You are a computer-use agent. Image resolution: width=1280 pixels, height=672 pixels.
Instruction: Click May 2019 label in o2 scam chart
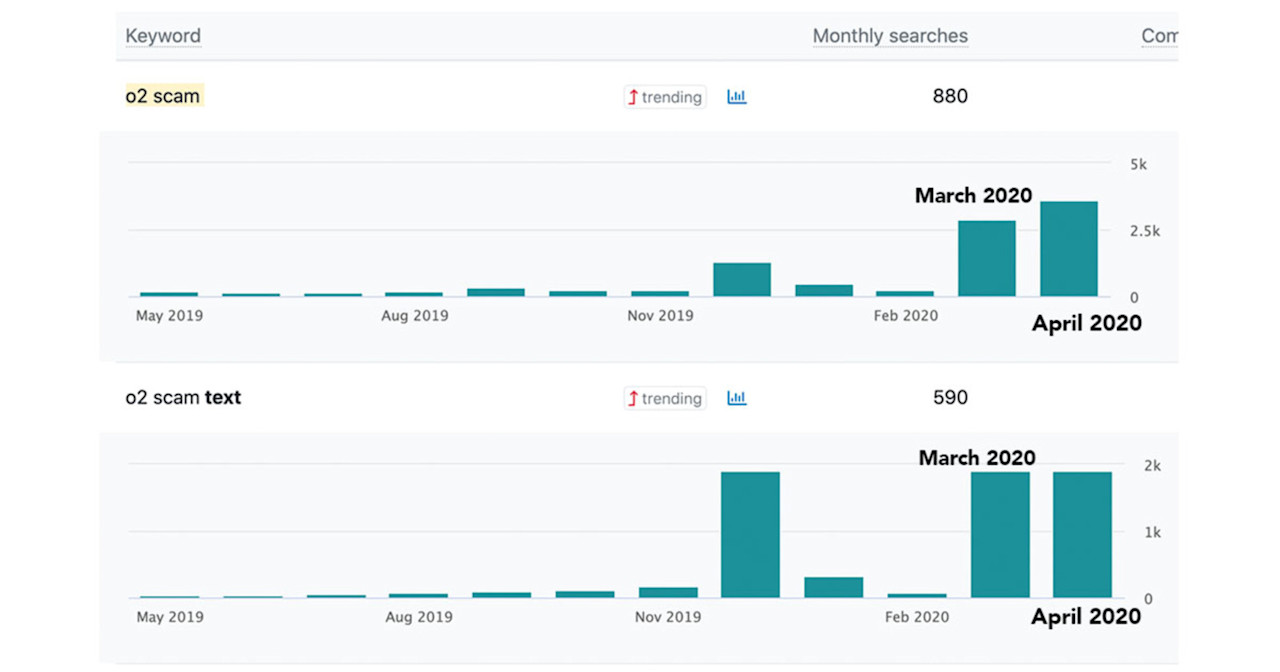pyautogui.click(x=169, y=316)
